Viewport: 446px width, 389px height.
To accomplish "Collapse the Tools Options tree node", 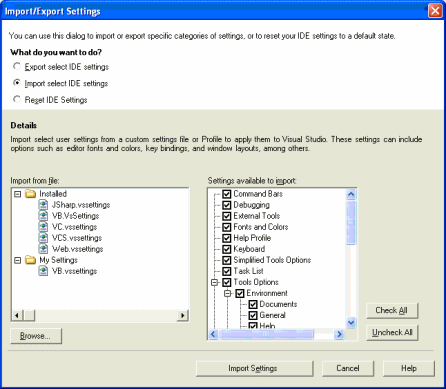I will coord(215,282).
